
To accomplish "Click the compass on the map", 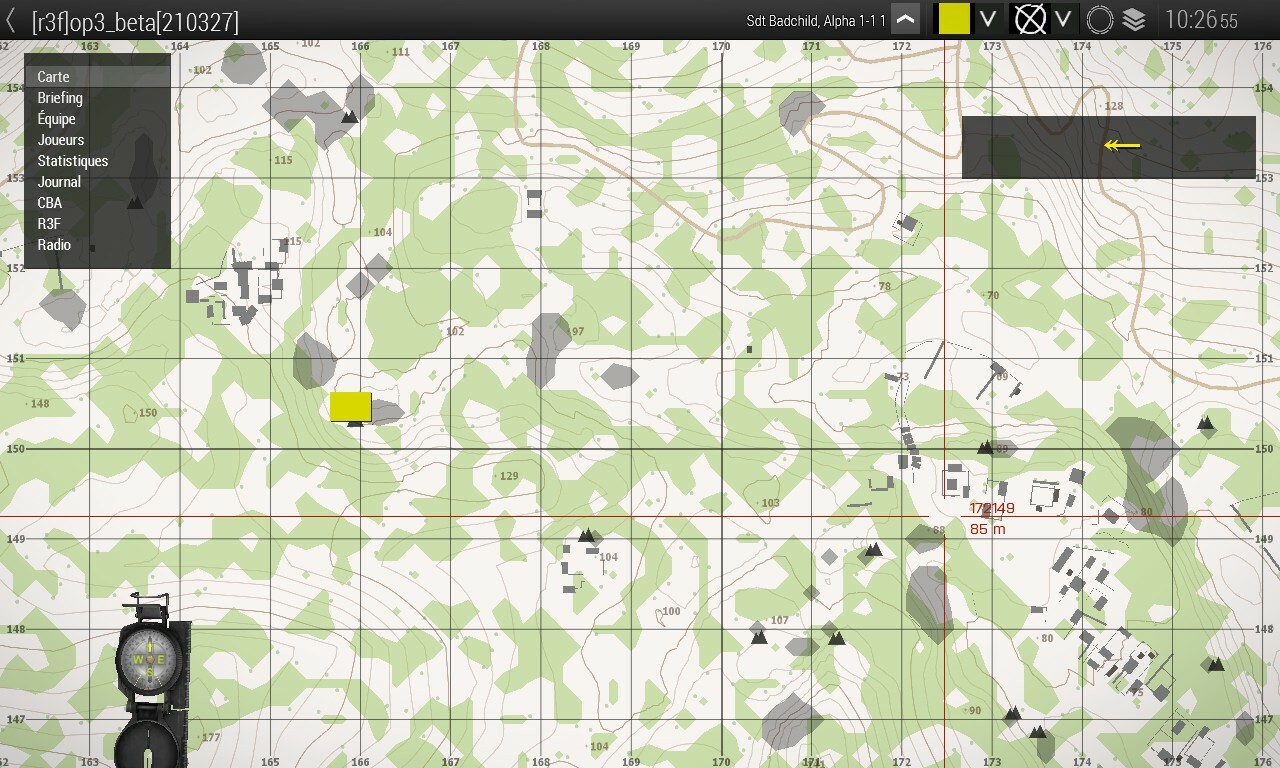I will coord(150,680).
